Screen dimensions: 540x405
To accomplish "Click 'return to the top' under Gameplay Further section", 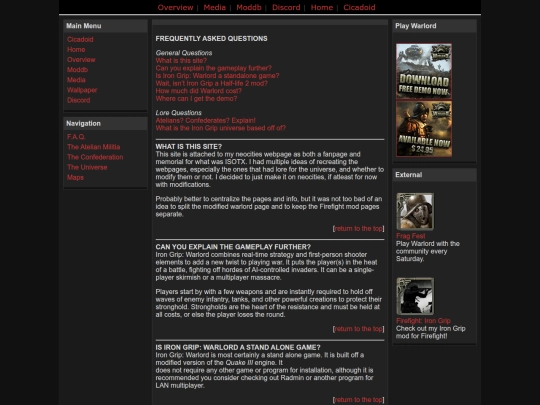I will coord(359,329).
